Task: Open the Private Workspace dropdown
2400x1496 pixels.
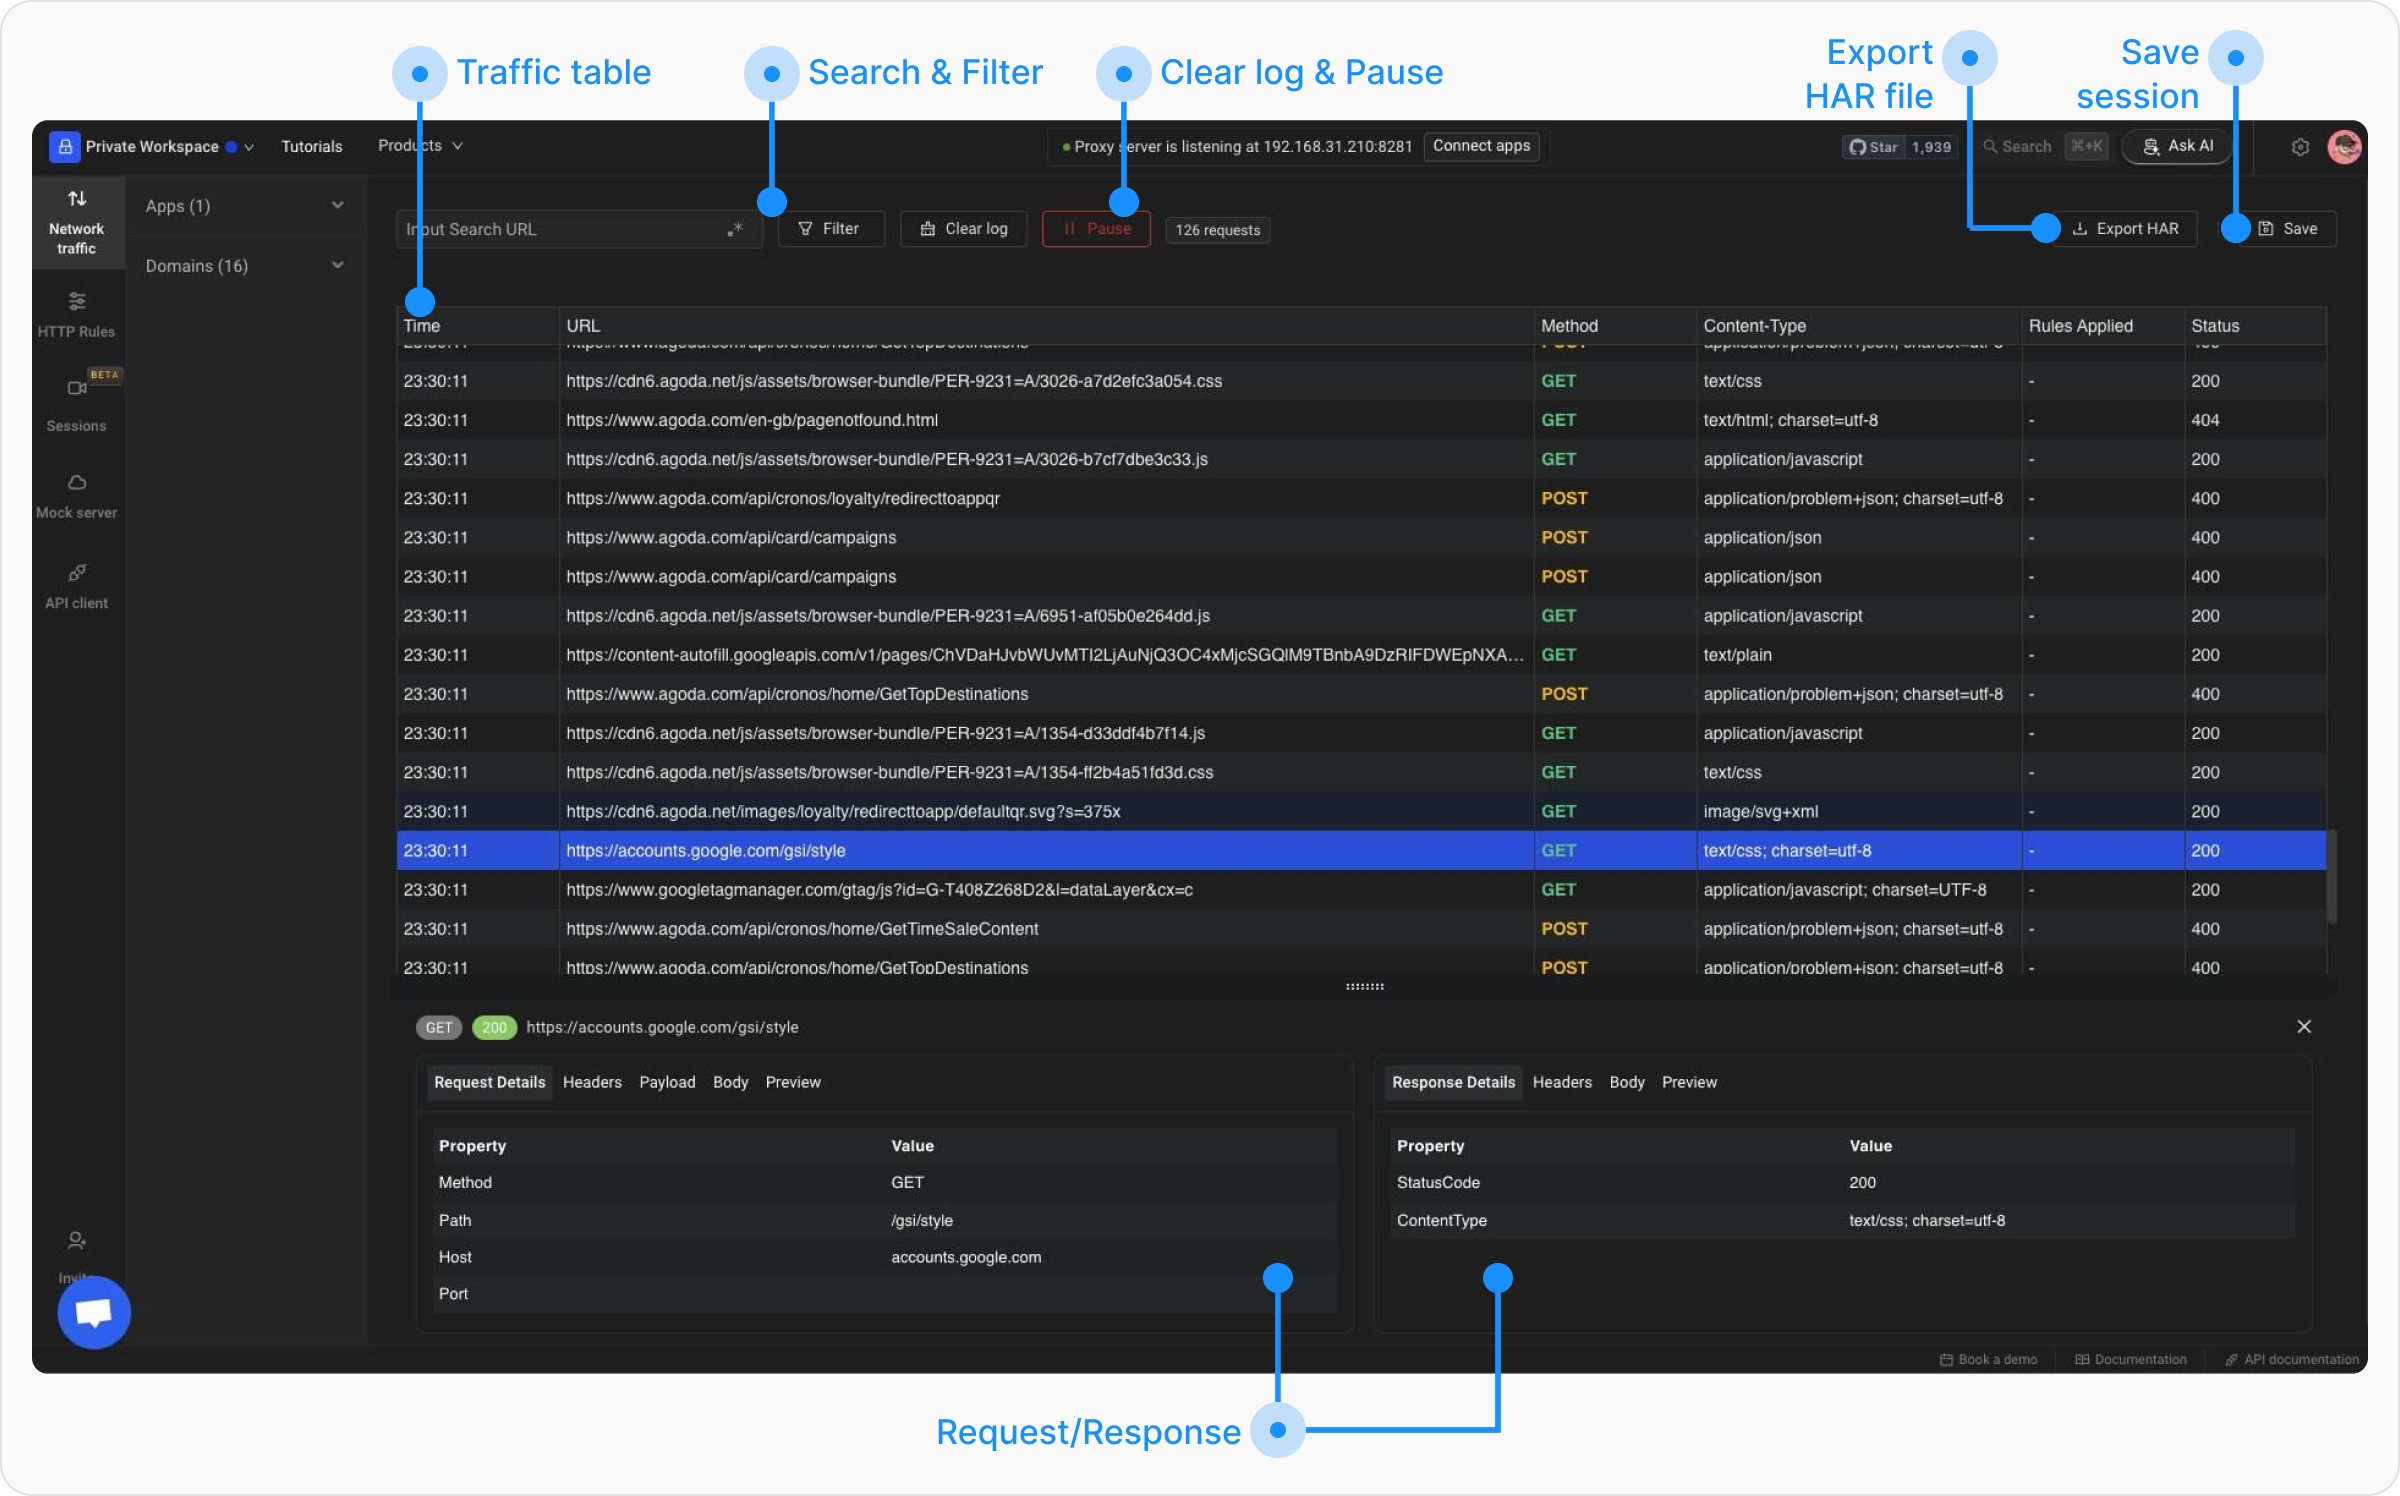Action: point(152,147)
